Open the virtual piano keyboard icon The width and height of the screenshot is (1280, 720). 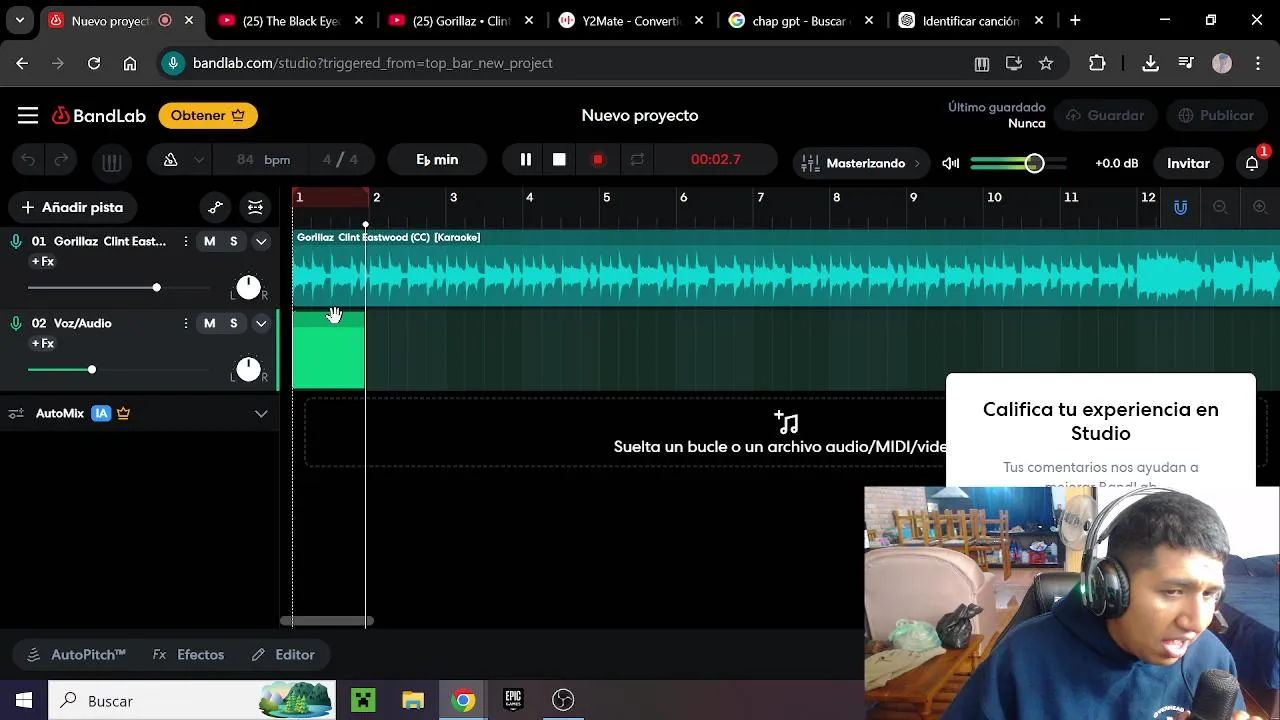[x=112, y=162]
